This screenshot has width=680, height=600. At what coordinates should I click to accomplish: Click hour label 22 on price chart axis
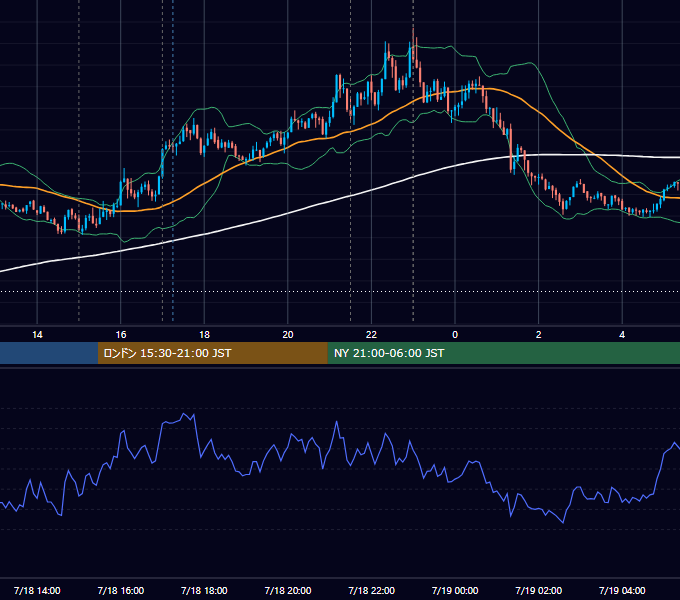click(x=372, y=335)
